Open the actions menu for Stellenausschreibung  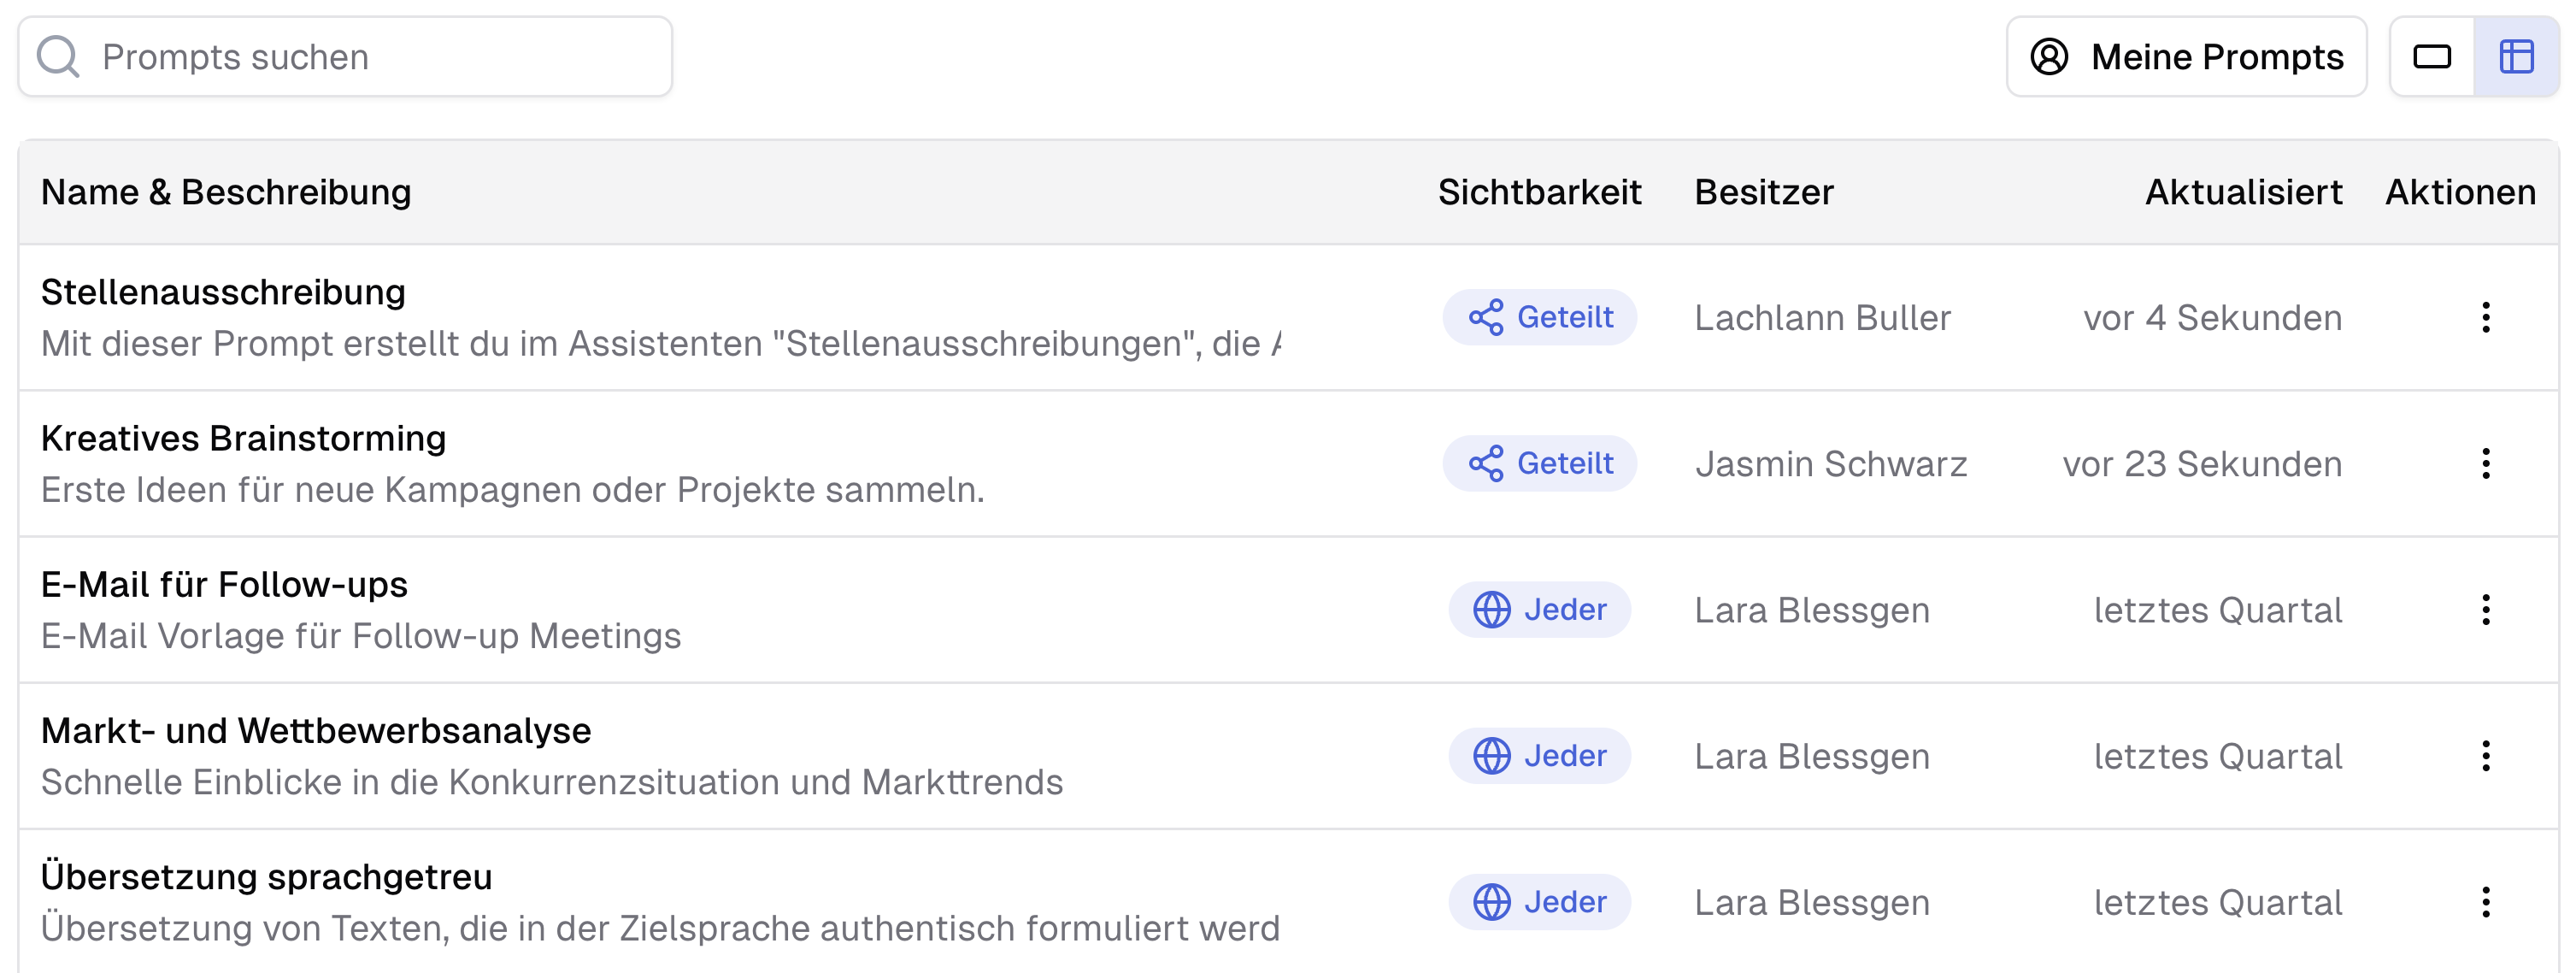(x=2487, y=317)
